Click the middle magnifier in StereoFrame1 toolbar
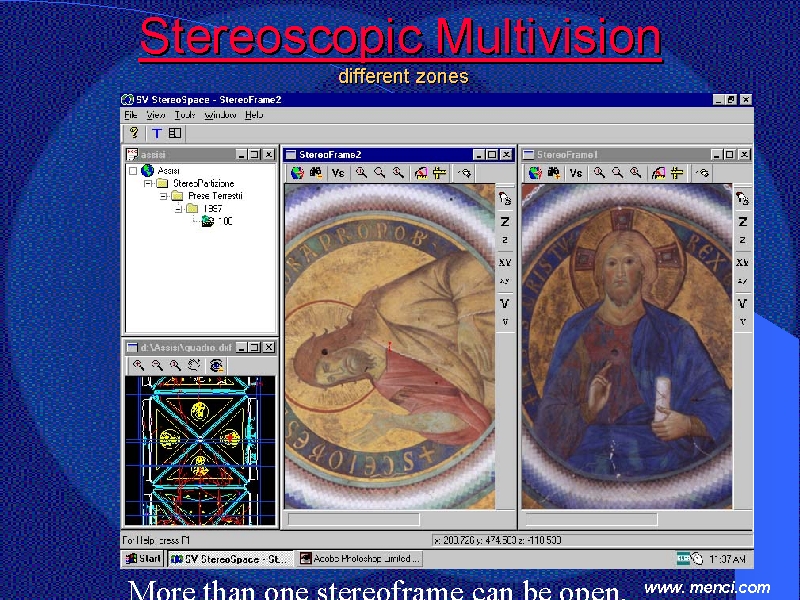 (x=617, y=173)
